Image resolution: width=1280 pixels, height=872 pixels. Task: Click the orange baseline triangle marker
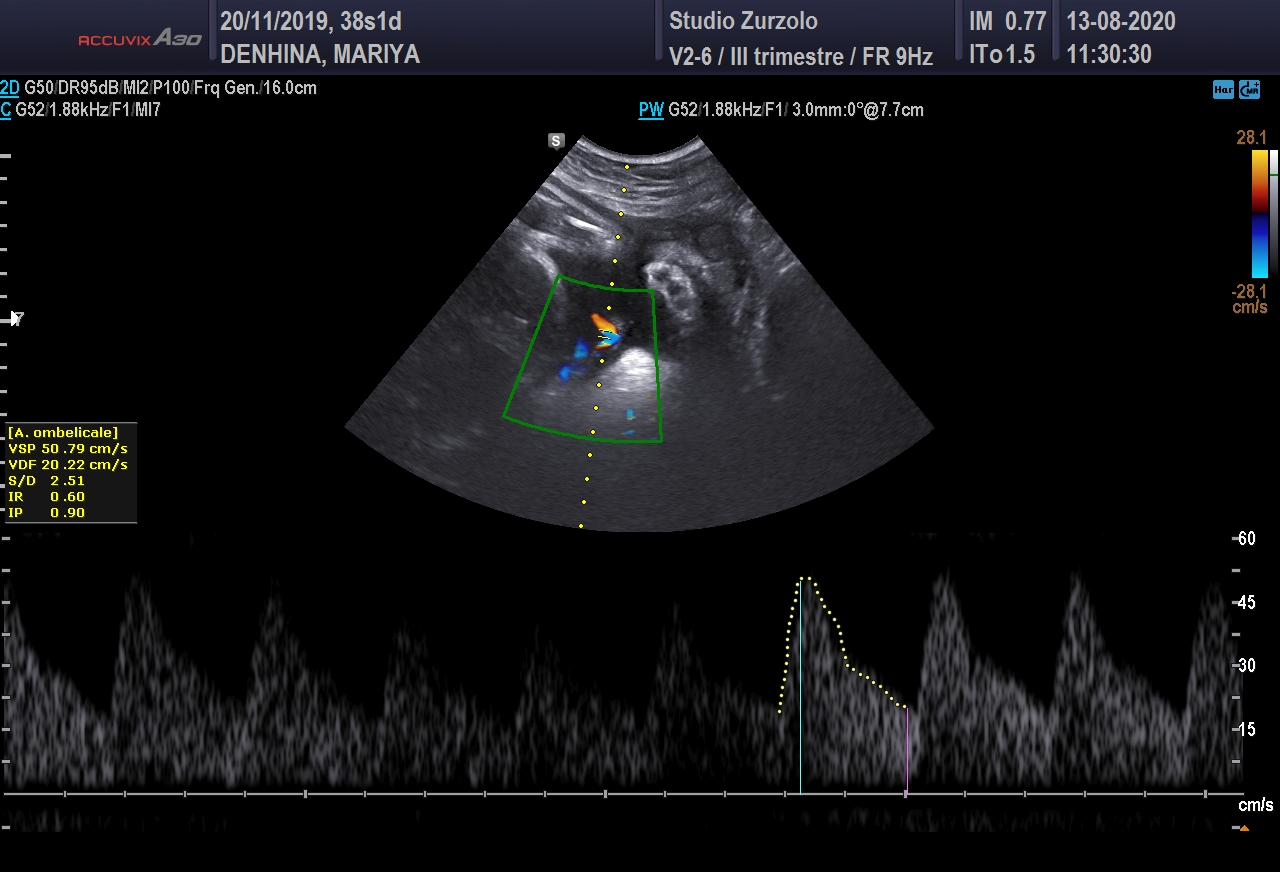pyautogui.click(x=1244, y=828)
